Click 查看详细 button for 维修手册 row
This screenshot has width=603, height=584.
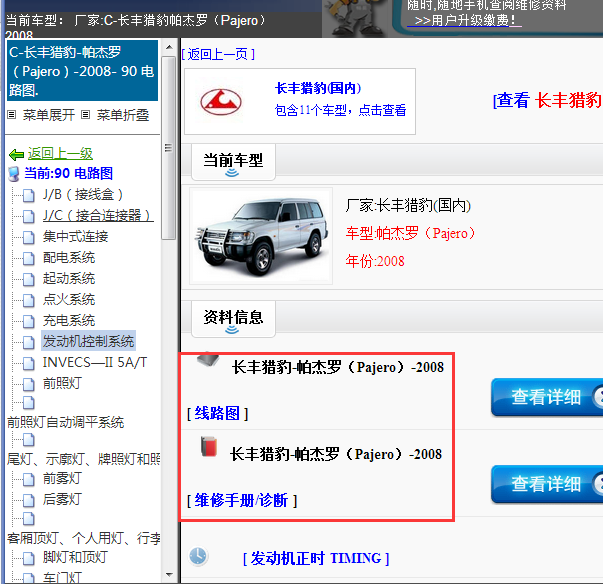pos(547,484)
